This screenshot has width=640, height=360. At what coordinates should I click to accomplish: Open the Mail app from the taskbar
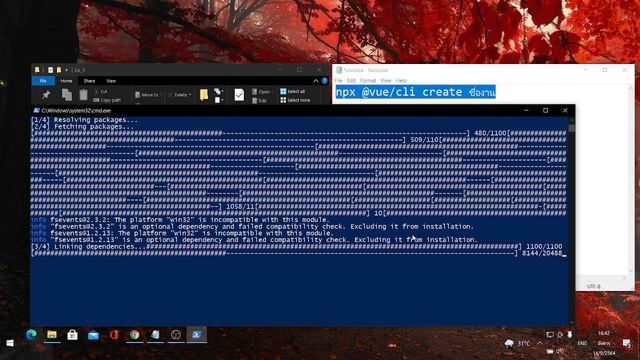click(93, 335)
